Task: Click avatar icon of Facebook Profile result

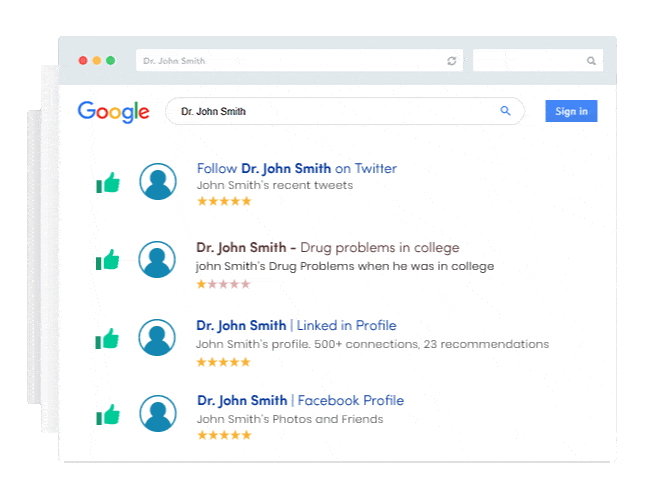Action: pyautogui.click(x=158, y=413)
